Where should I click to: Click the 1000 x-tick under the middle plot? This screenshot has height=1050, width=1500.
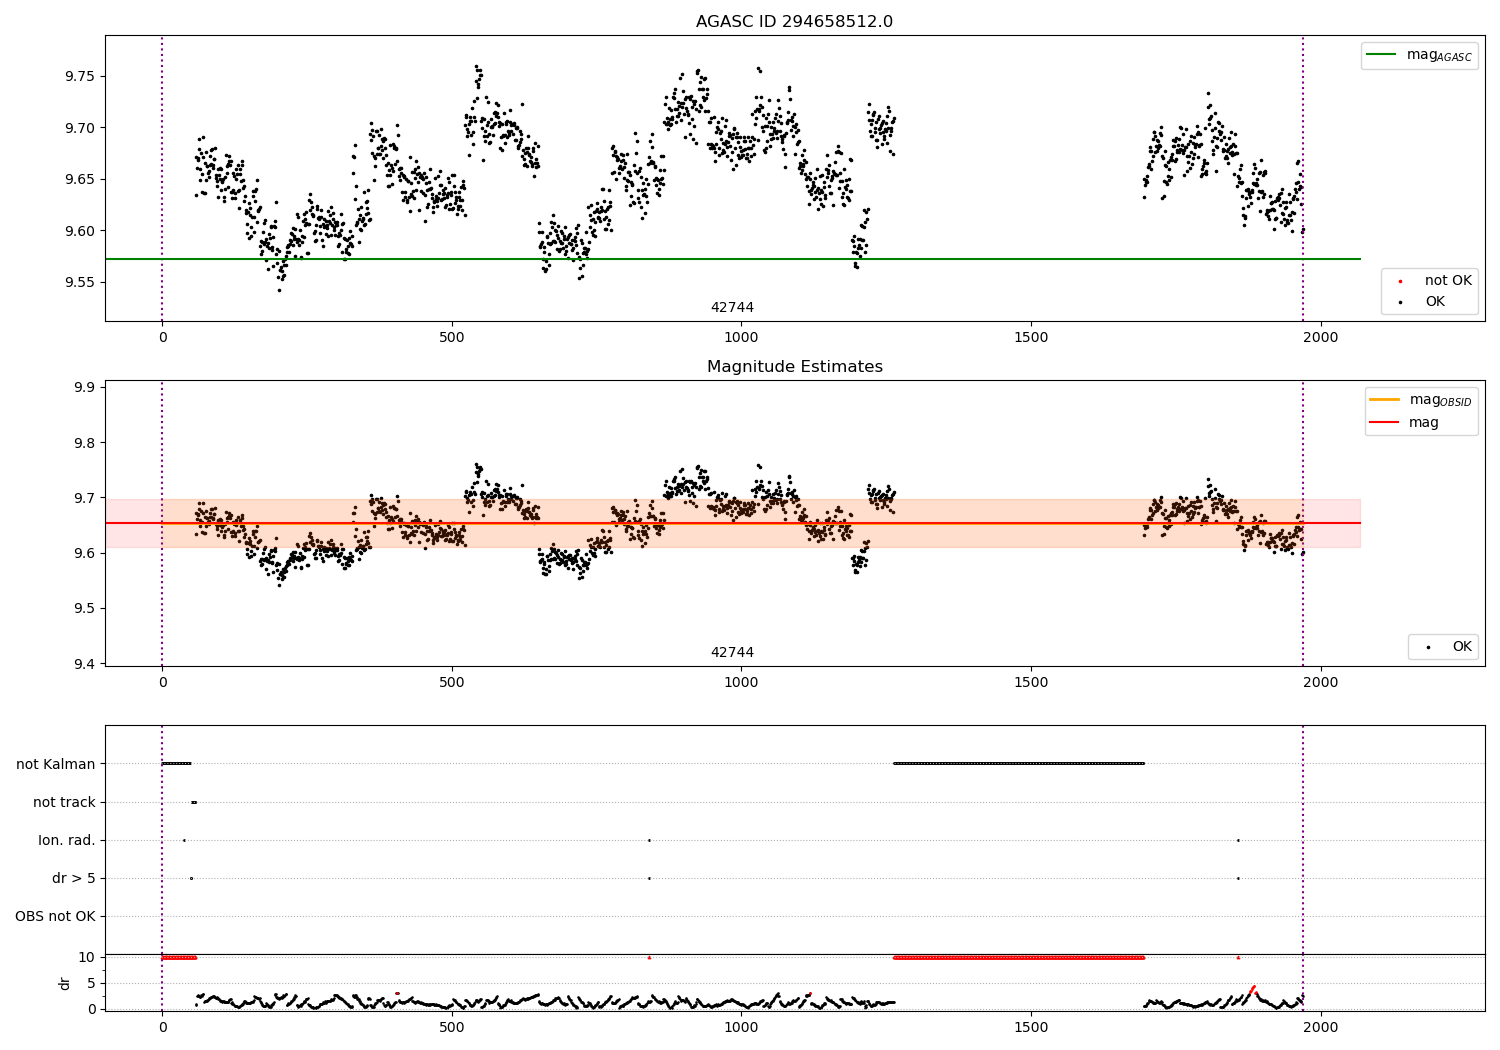741,682
